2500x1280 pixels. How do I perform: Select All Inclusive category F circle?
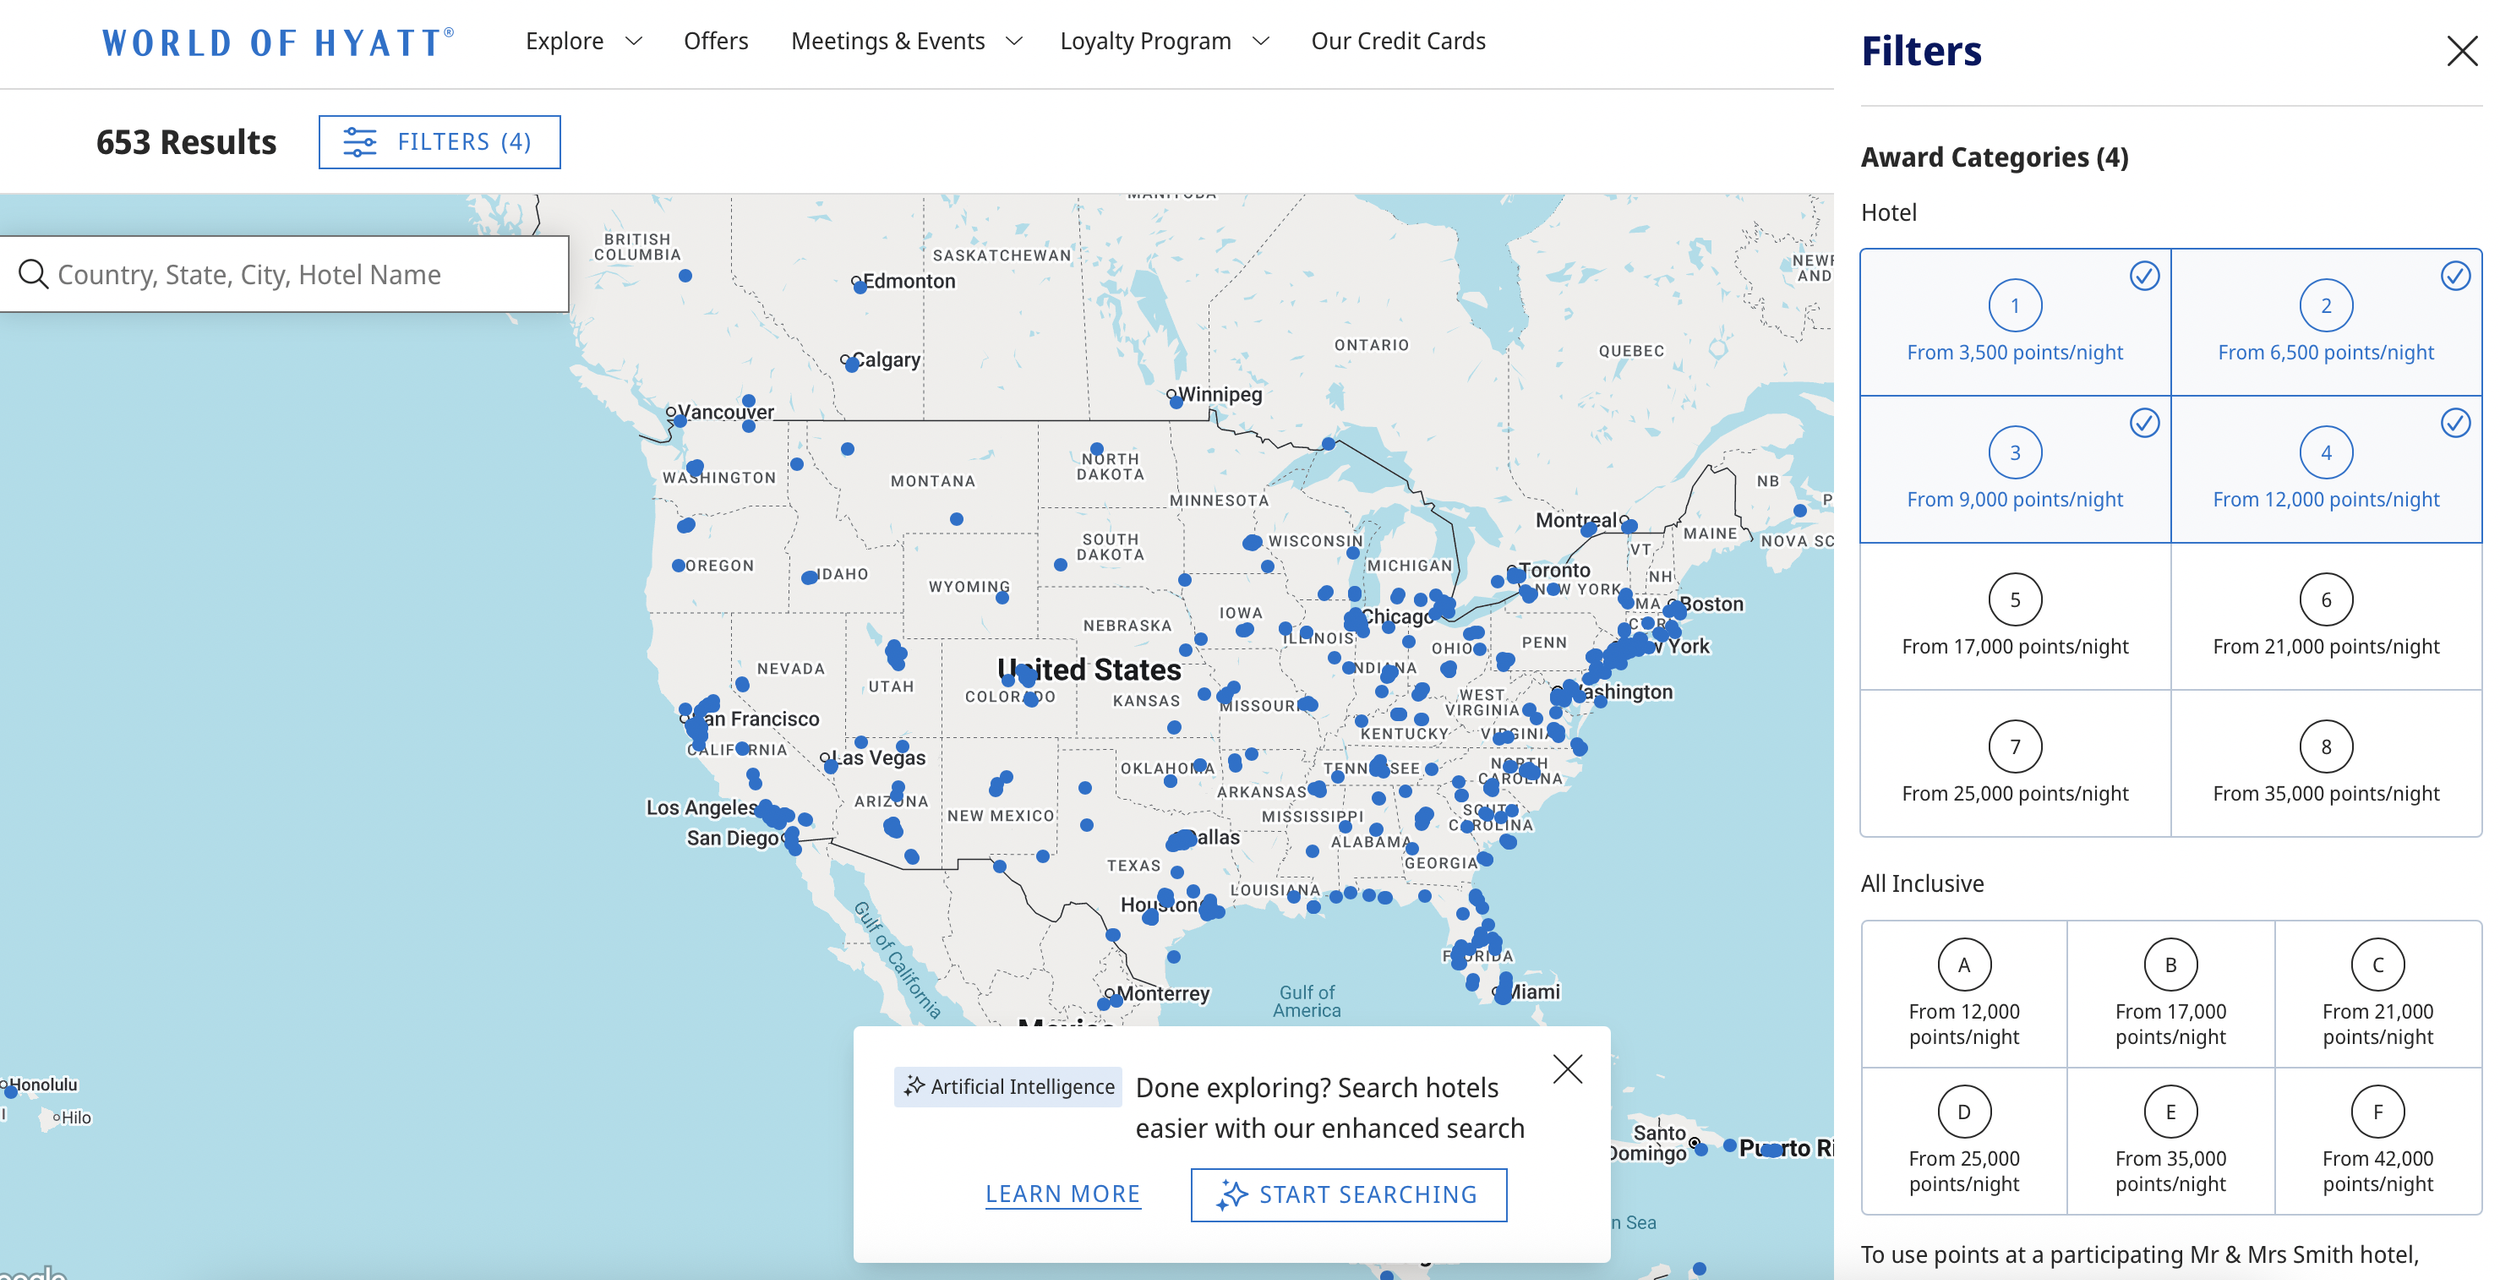(x=2376, y=1112)
